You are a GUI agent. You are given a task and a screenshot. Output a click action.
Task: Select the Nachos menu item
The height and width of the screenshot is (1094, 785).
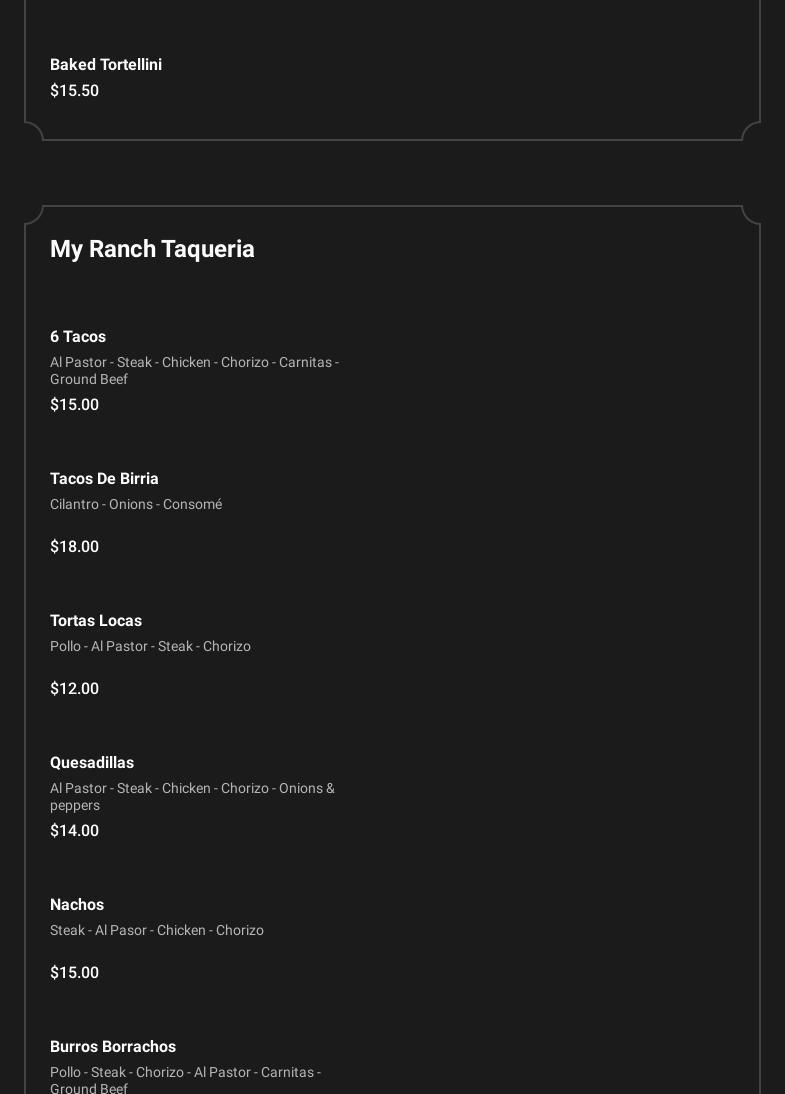click(x=77, y=905)
